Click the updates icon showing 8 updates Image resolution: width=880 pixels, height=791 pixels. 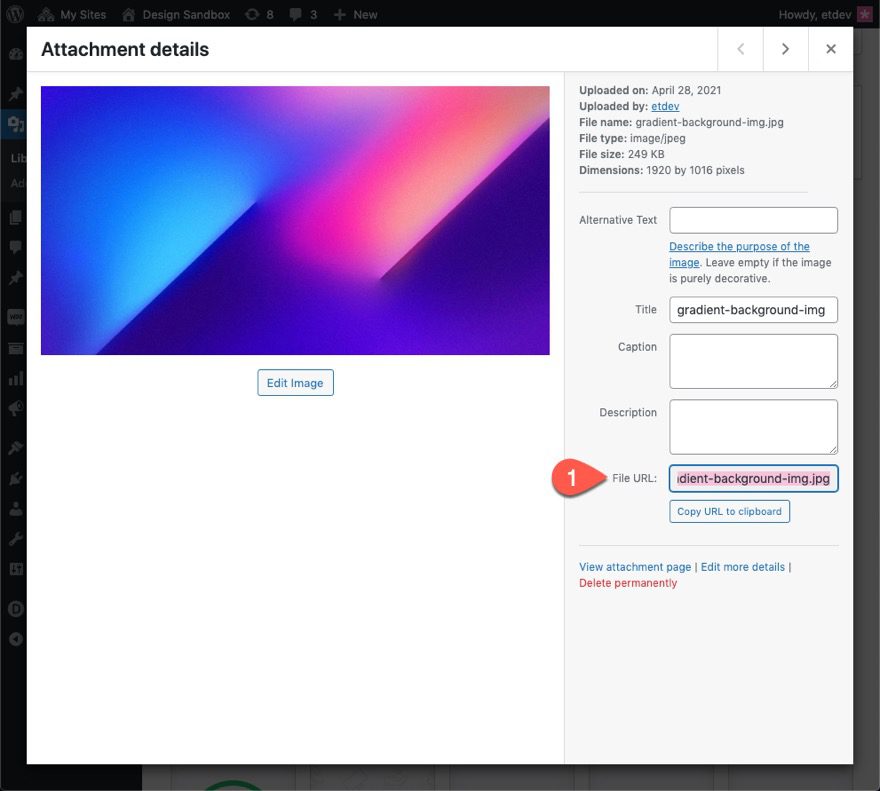coord(255,14)
